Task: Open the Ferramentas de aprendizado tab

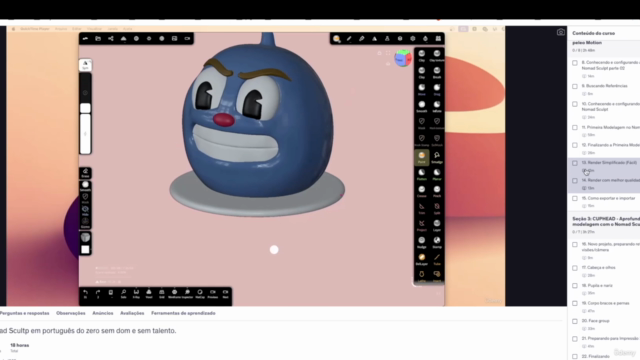Action: (x=183, y=313)
